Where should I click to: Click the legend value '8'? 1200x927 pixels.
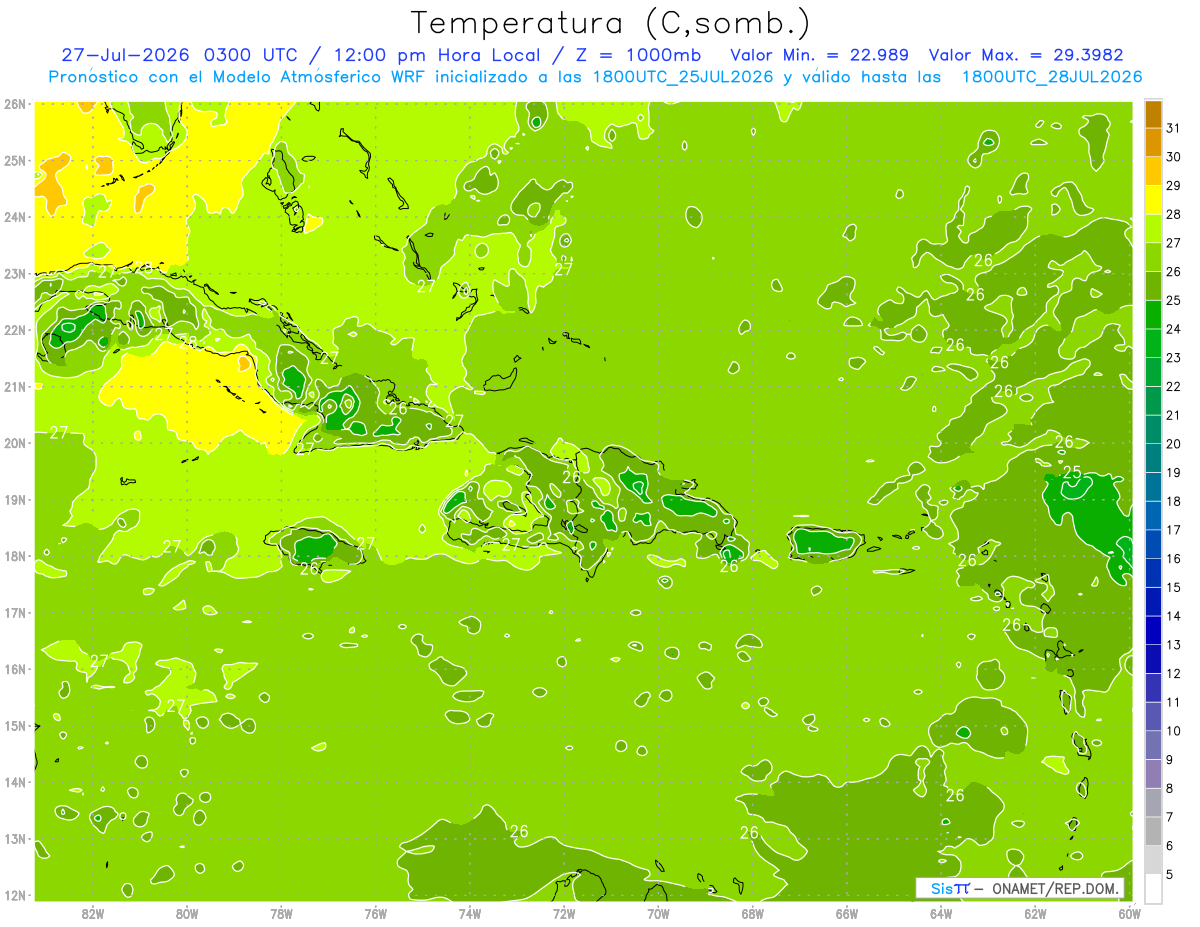(1170, 789)
